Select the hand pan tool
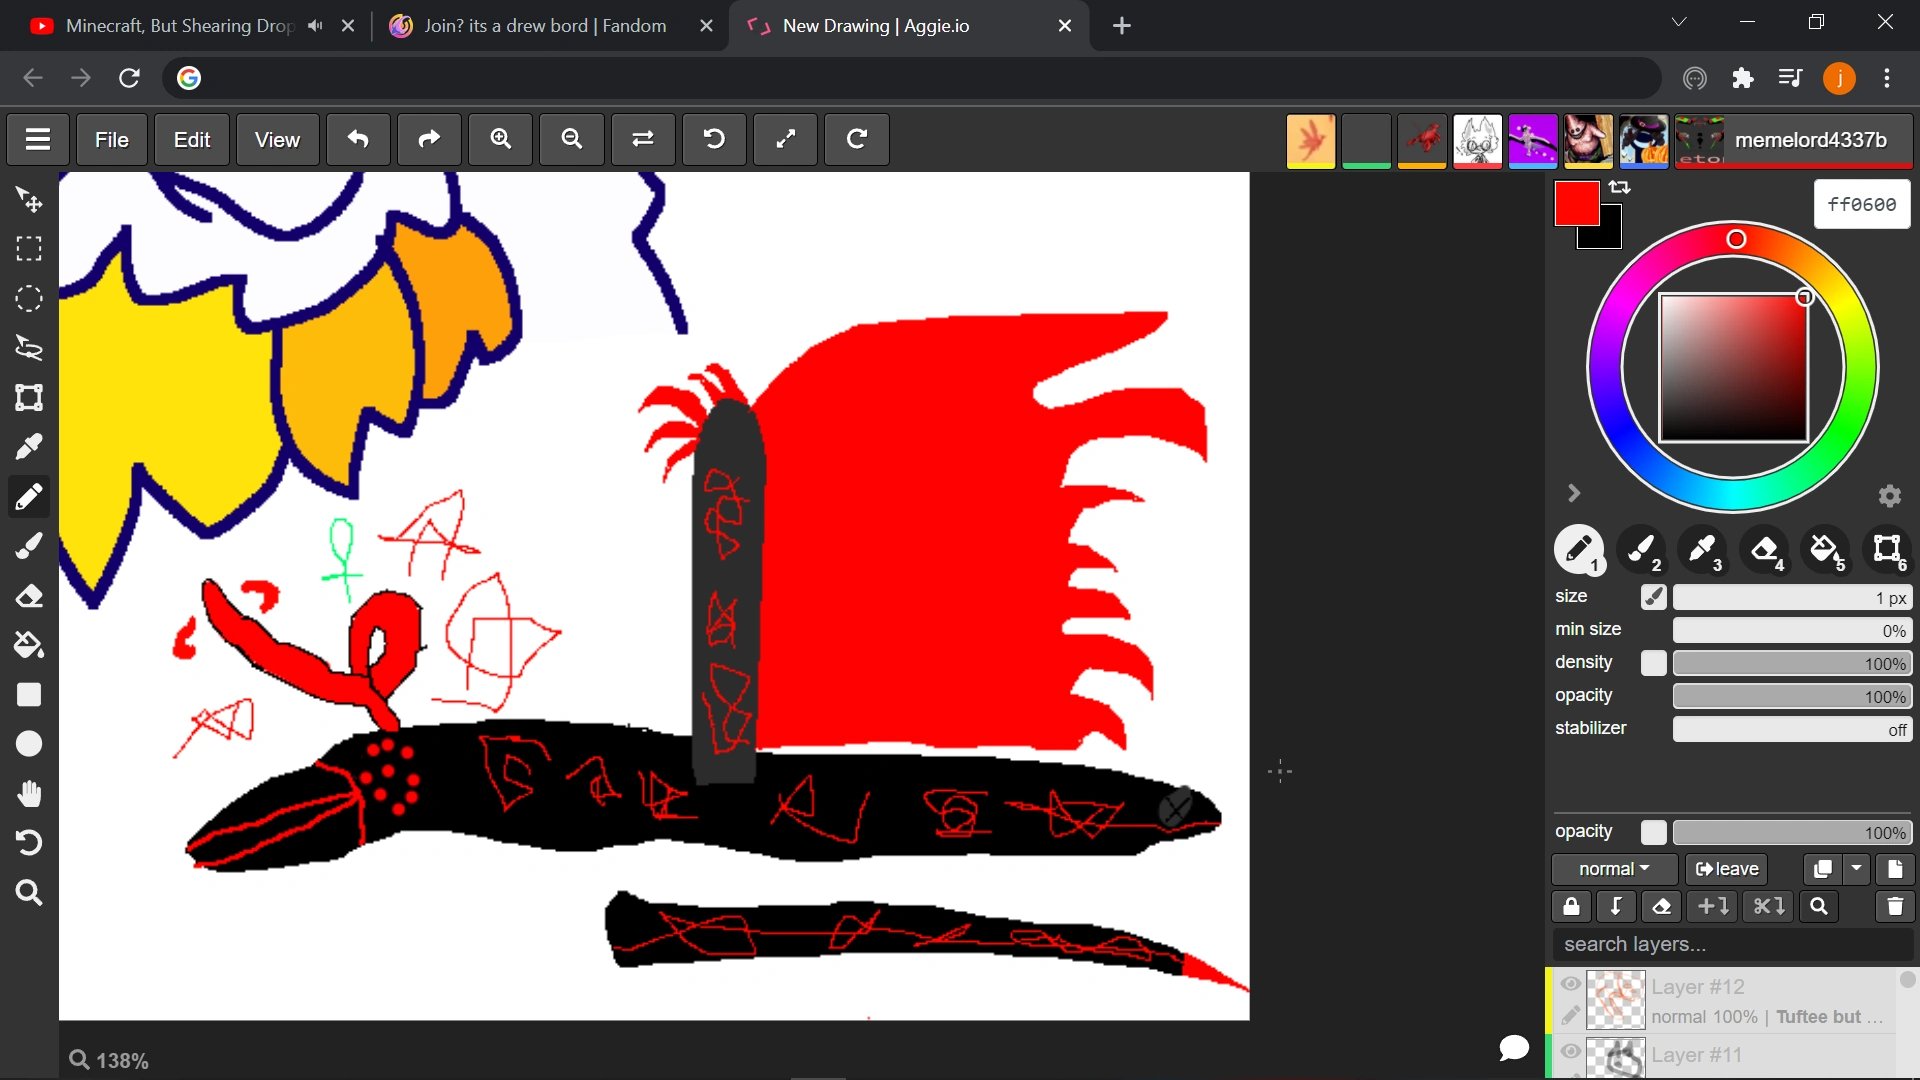Screen dimensions: 1920x1080 pos(29,794)
